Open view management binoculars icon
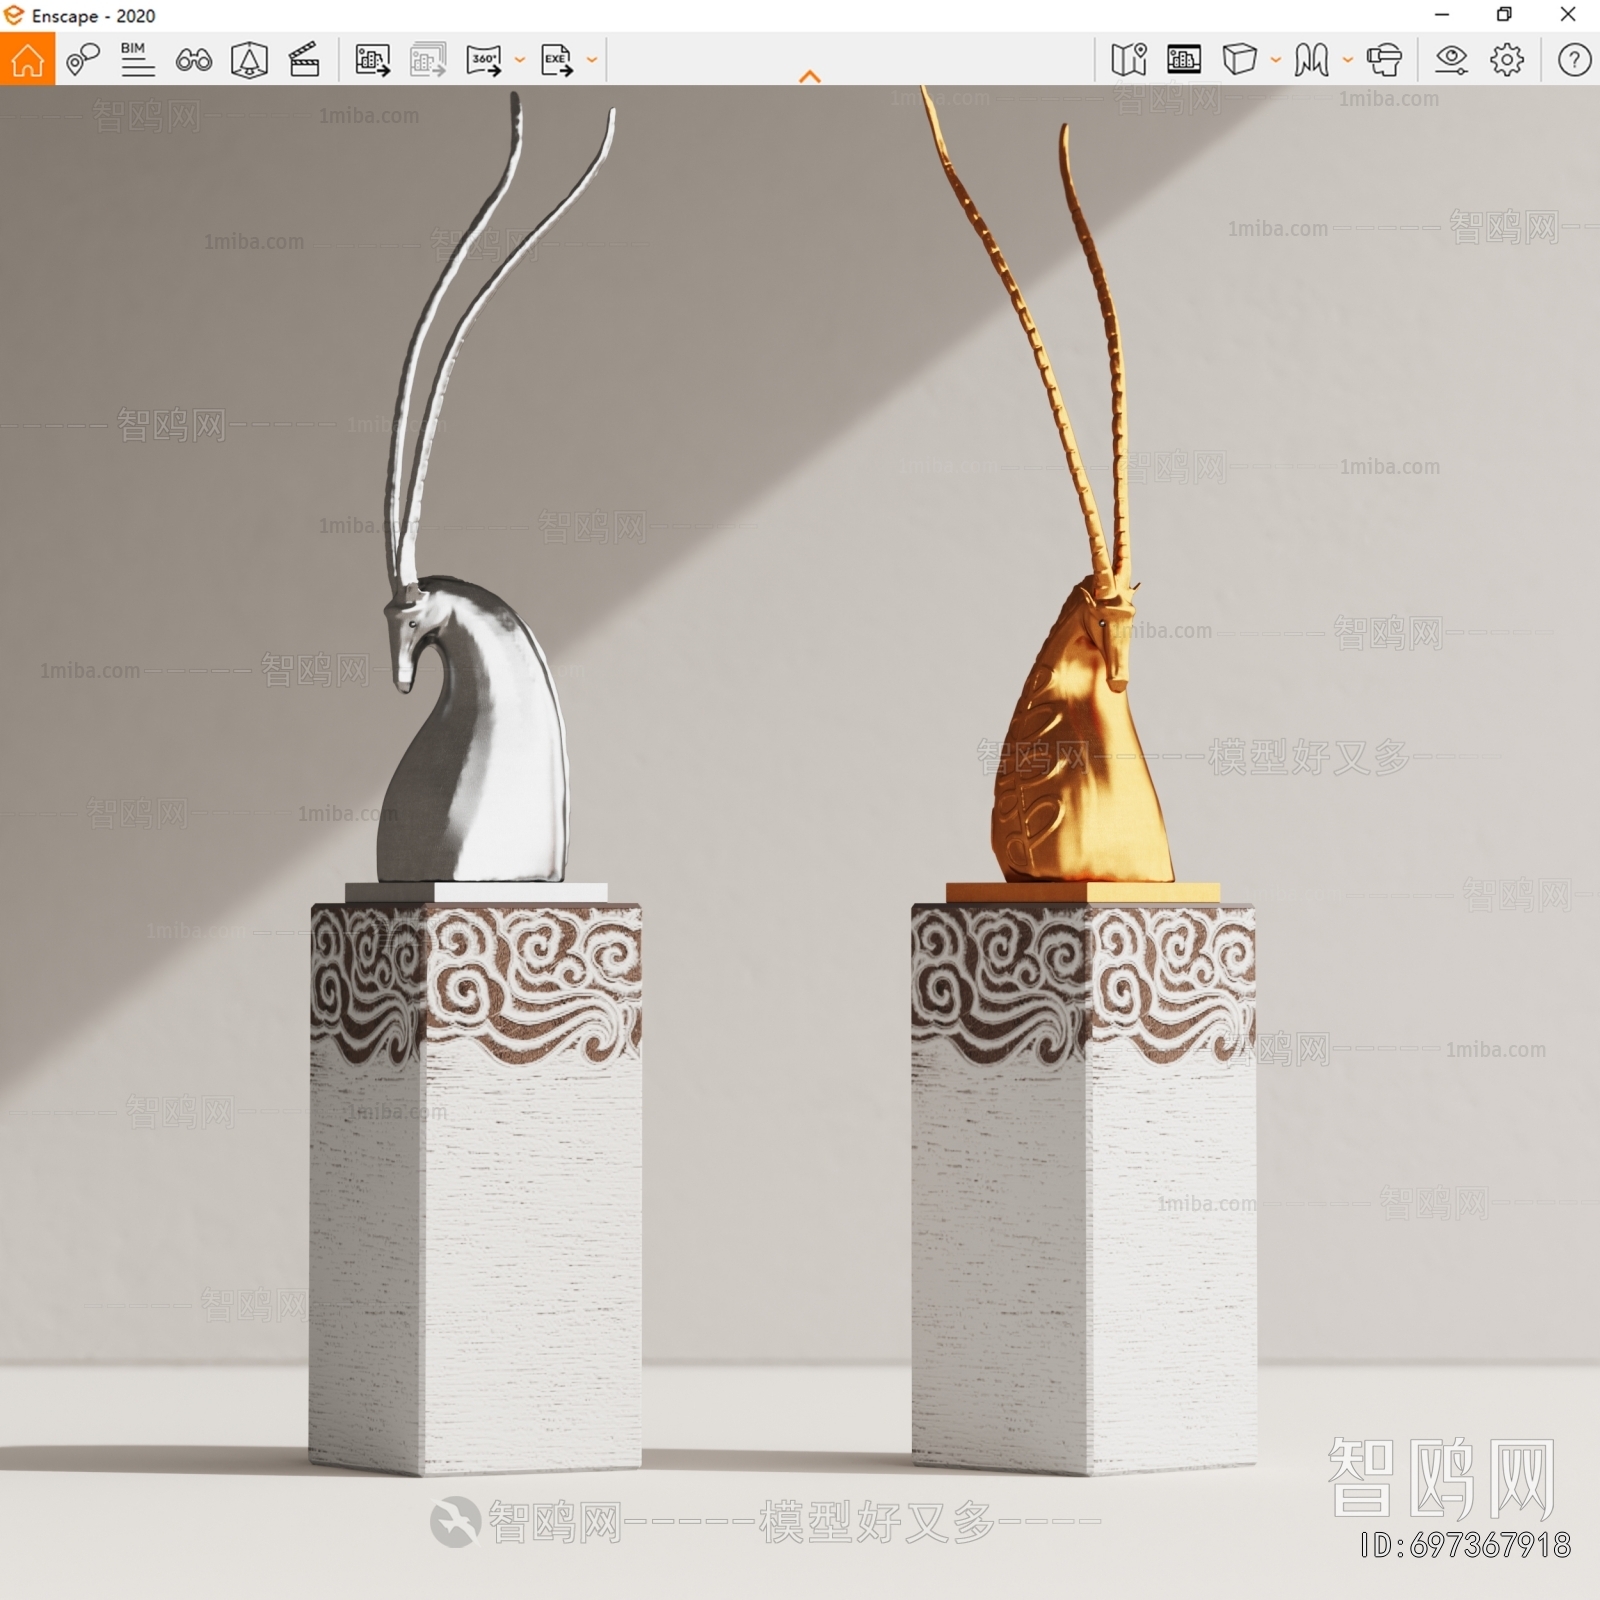 [193, 60]
